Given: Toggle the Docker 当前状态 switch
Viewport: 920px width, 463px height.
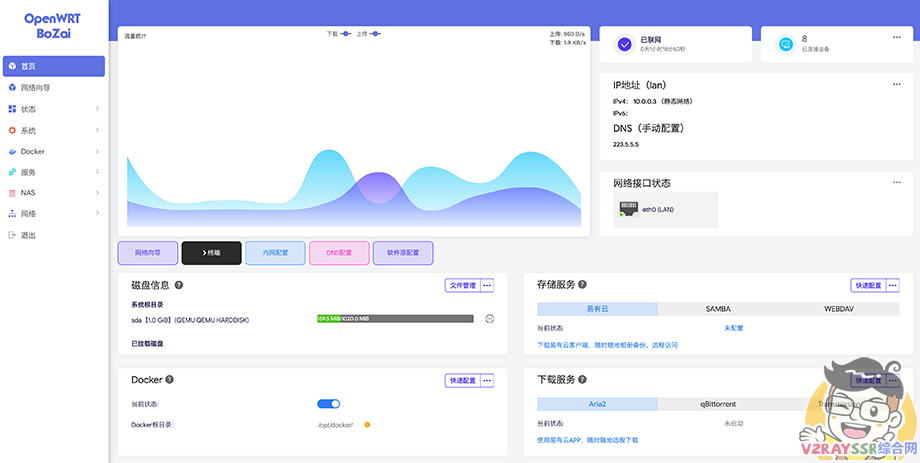Looking at the screenshot, I should pos(329,404).
